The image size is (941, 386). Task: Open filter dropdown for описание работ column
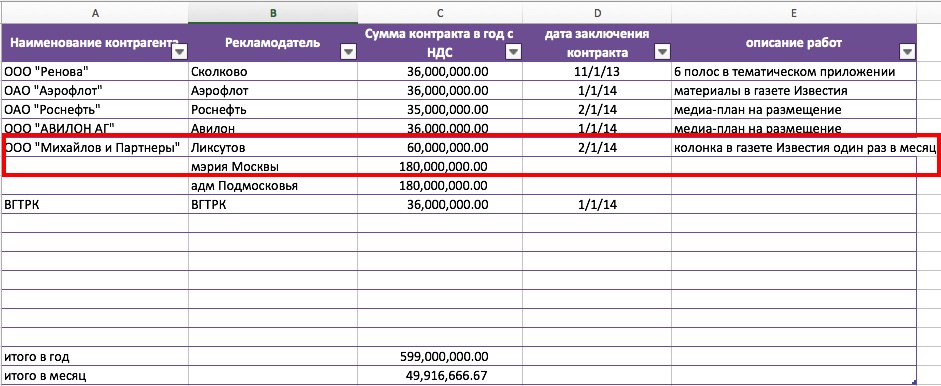(907, 53)
